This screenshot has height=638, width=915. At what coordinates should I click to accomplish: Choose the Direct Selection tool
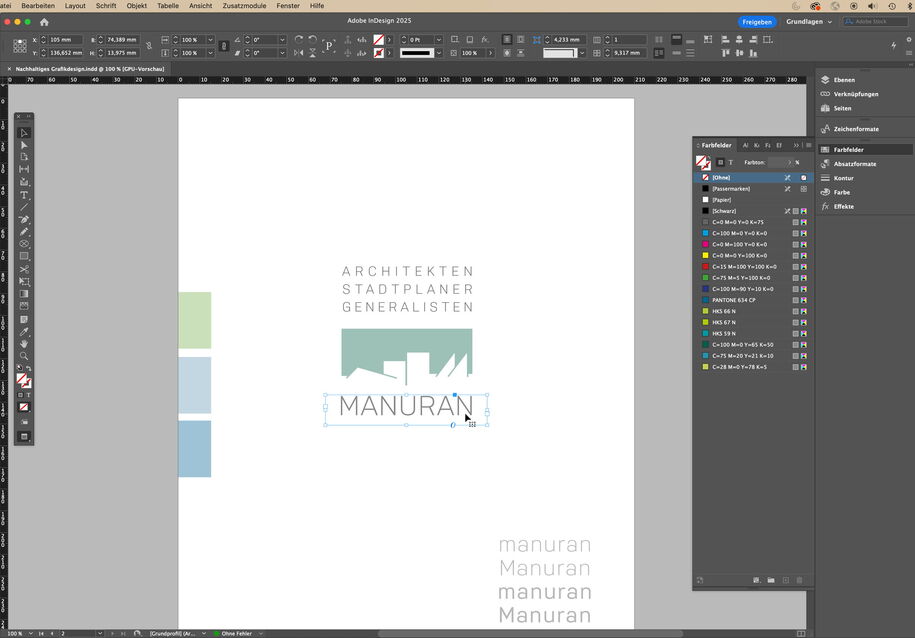25,145
